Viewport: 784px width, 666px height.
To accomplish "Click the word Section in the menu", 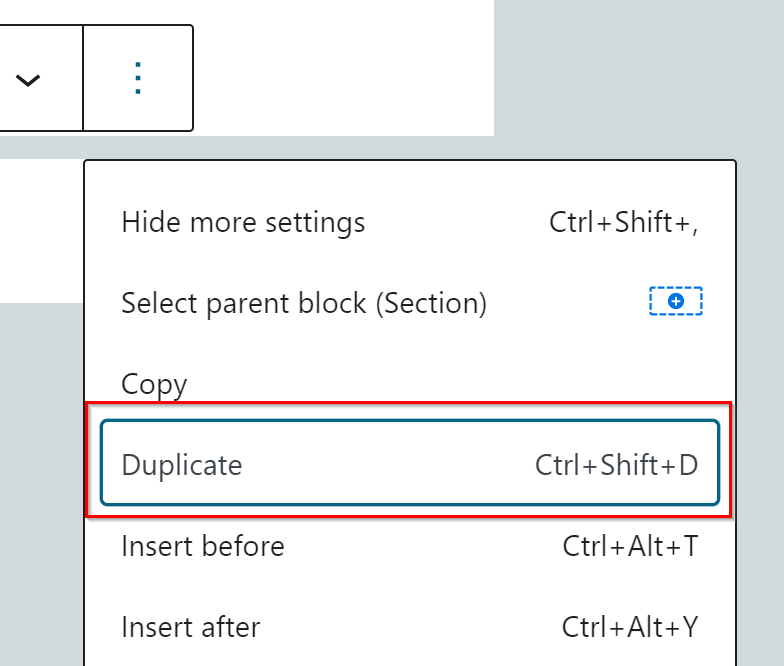I will tap(431, 302).
